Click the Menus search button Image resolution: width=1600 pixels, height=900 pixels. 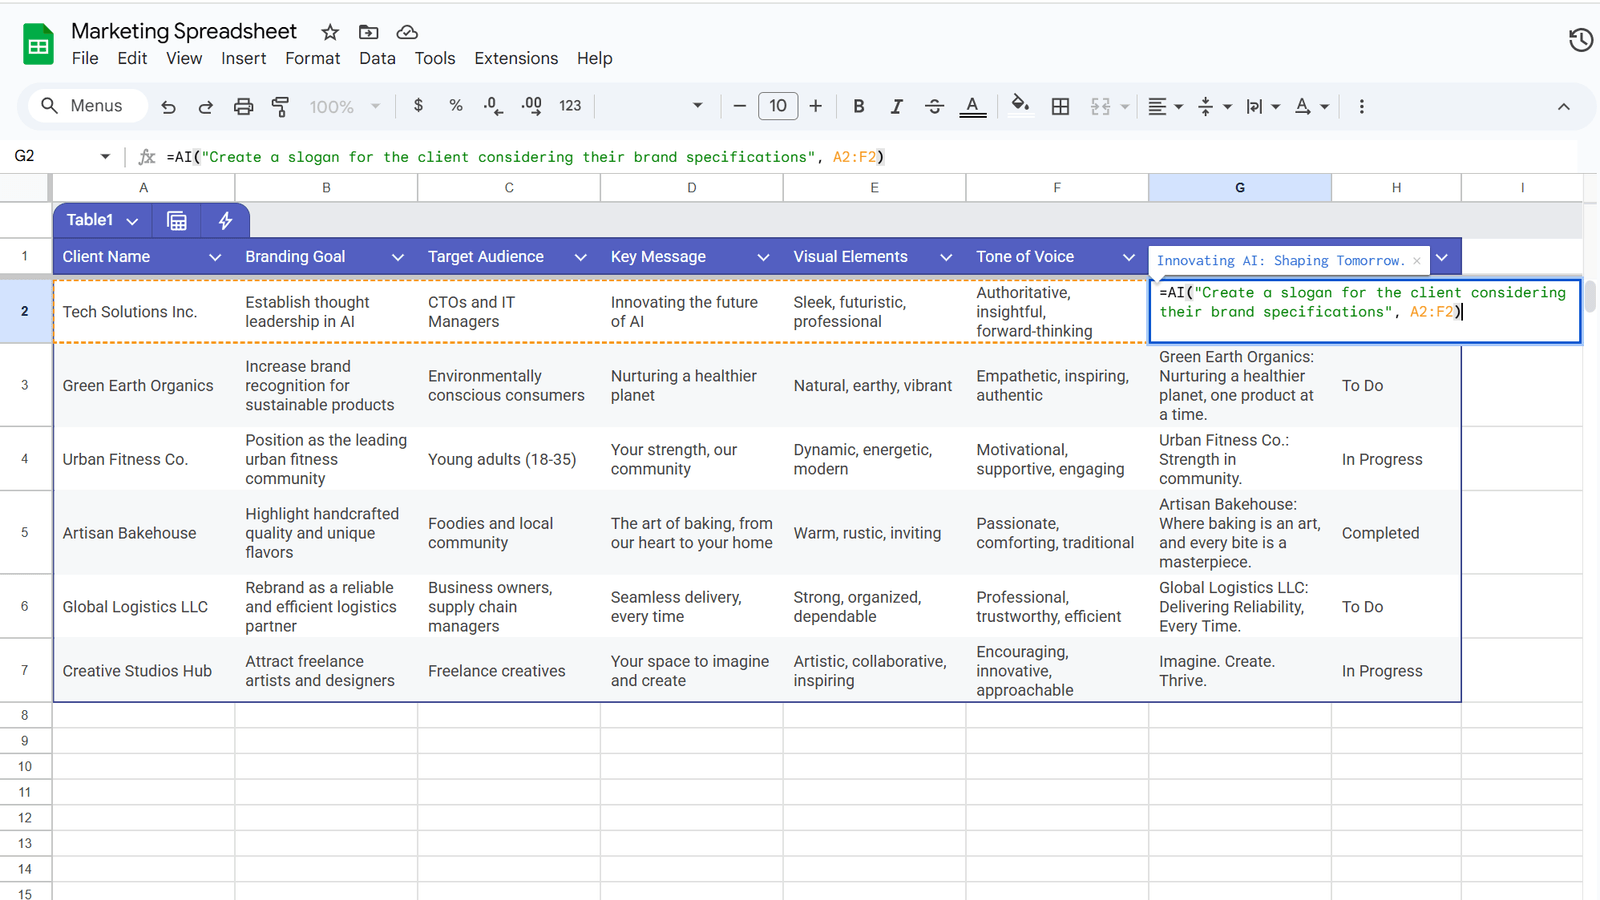[x=87, y=105]
